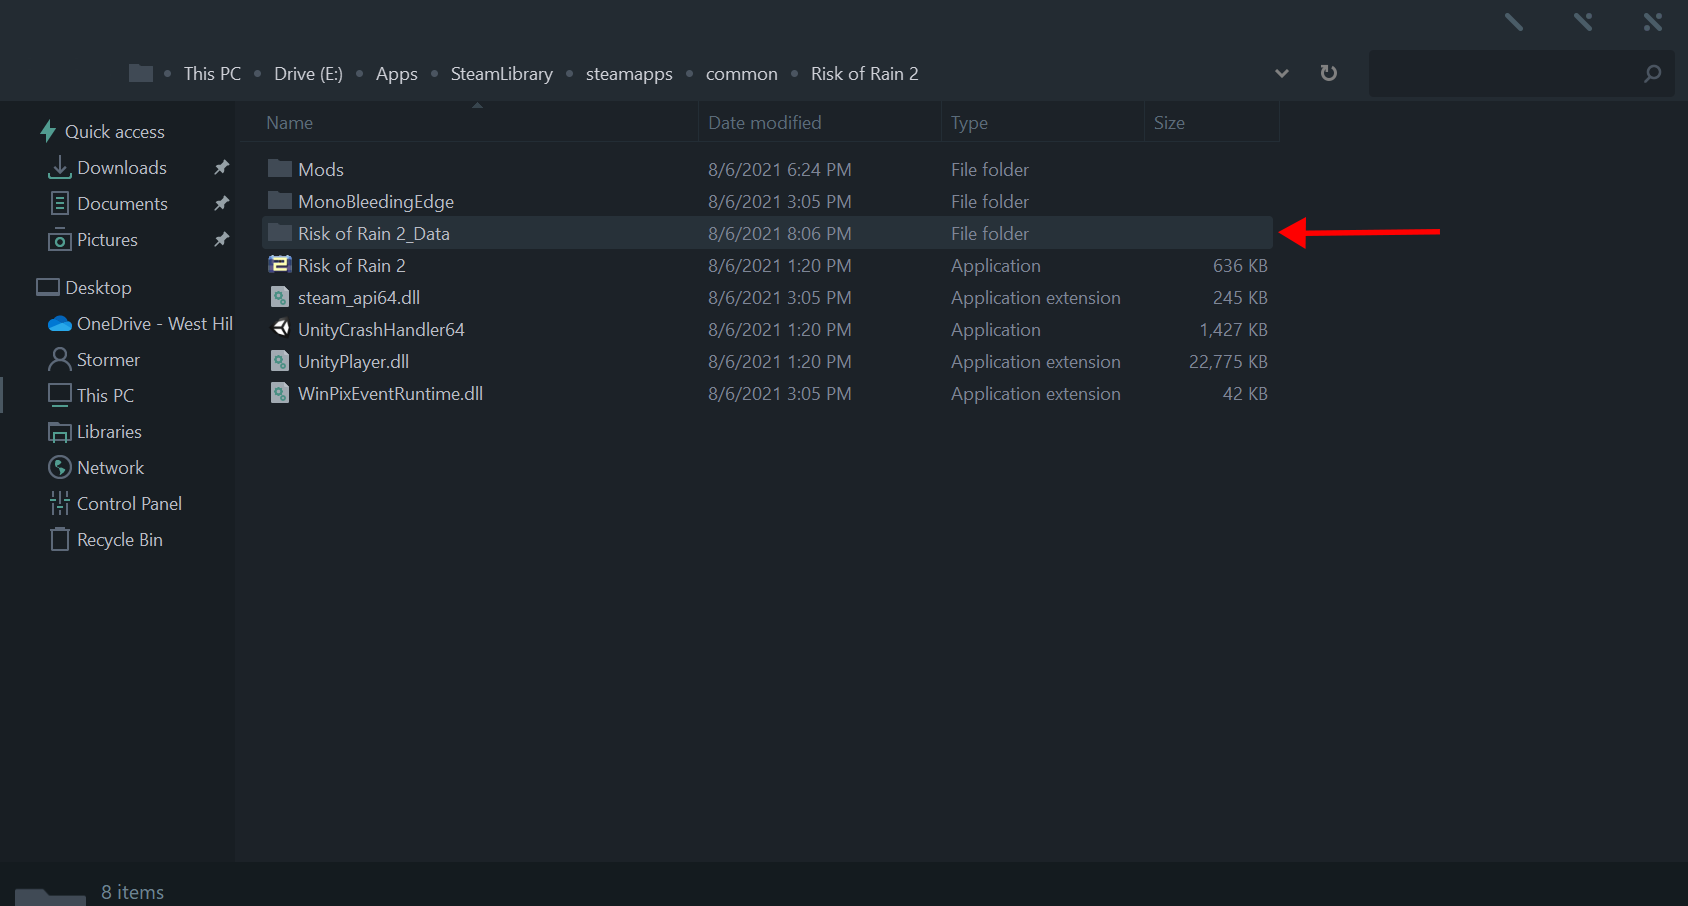
Task: Open Libraries from the navigation pane
Action: 109,432
